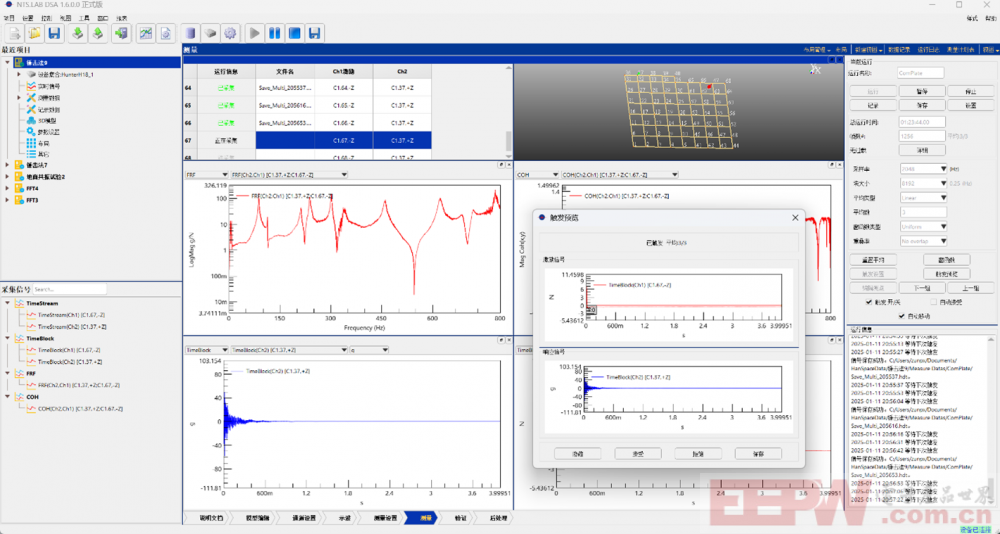Viewport: 1000px width, 534px height.
Task: Open the TimeBlock(Ch2) signal dropdown
Action: [x=289, y=350]
